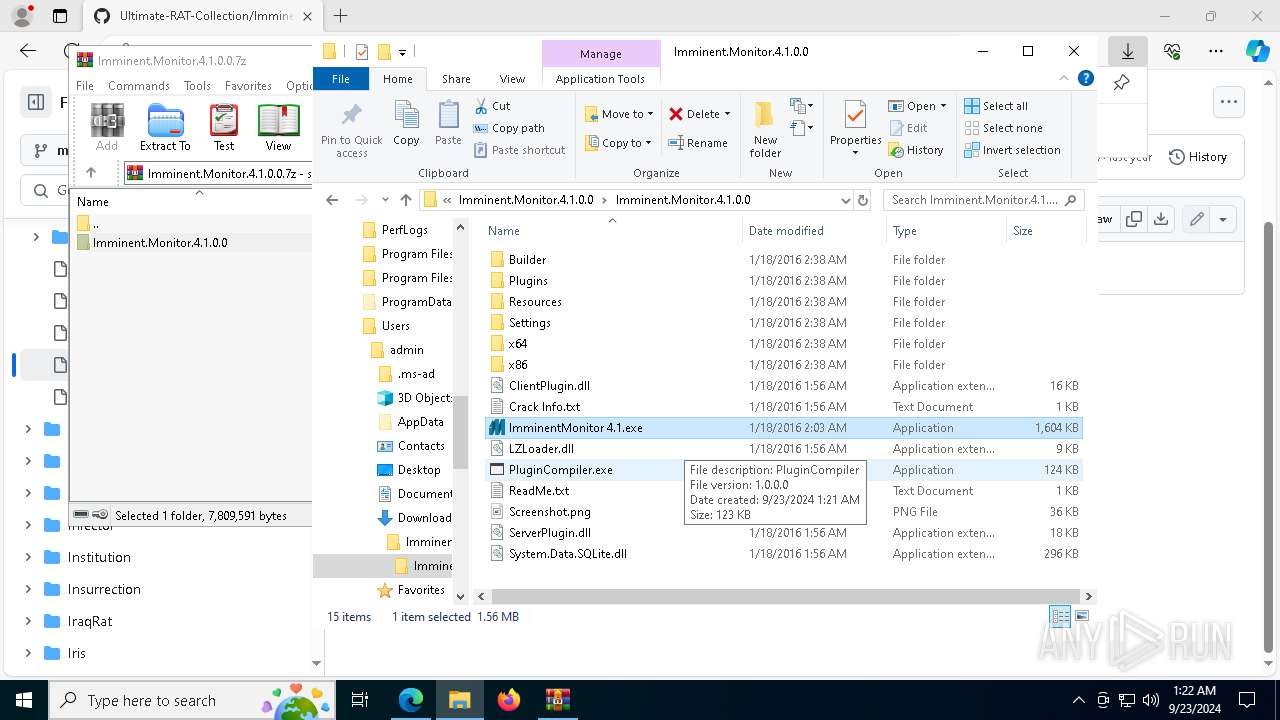Select ImminentMonitor 4.1.exe file
Image resolution: width=1280 pixels, height=720 pixels.
tap(783, 428)
